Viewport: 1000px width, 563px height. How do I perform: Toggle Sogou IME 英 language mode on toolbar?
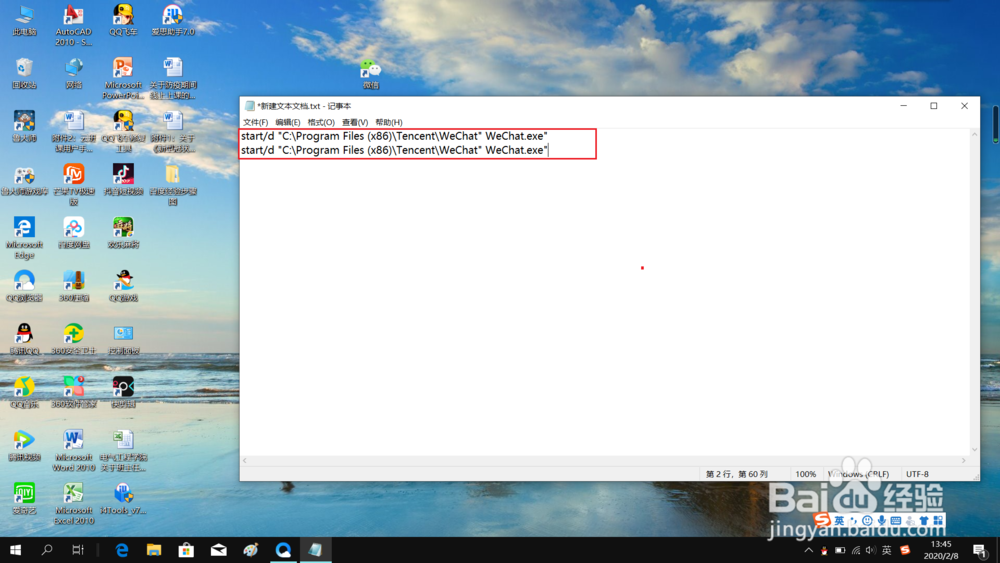pyautogui.click(x=839, y=521)
